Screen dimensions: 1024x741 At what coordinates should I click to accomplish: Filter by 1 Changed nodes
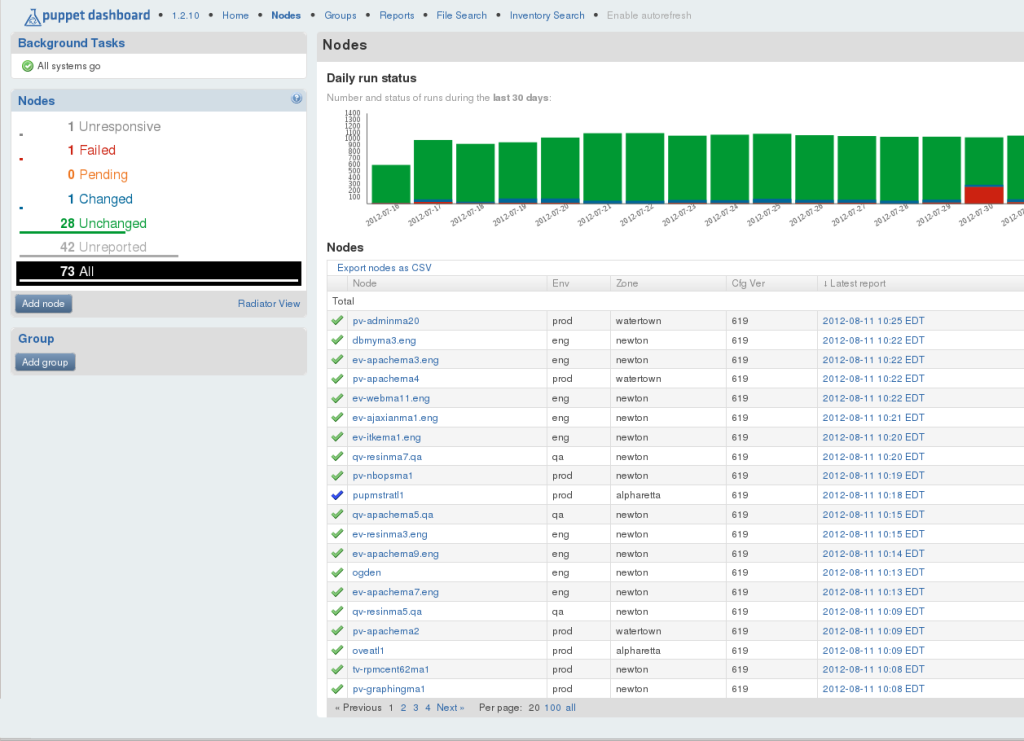click(x=100, y=198)
